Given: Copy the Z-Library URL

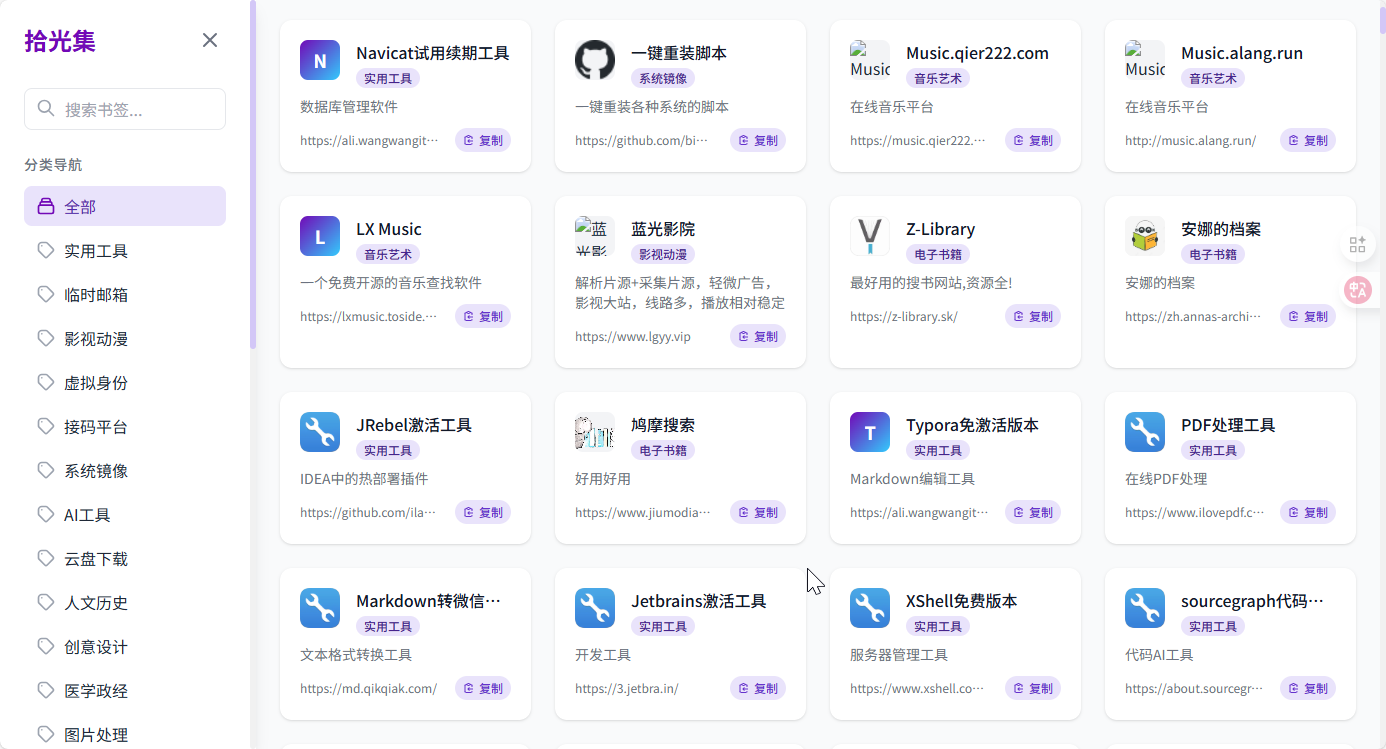Looking at the screenshot, I should (1033, 316).
